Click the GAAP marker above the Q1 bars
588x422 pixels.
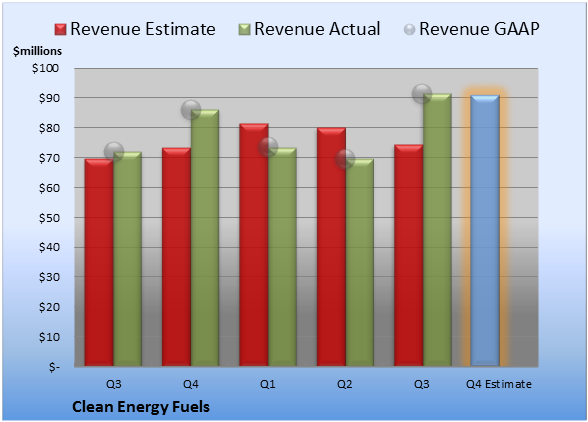pos(268,147)
